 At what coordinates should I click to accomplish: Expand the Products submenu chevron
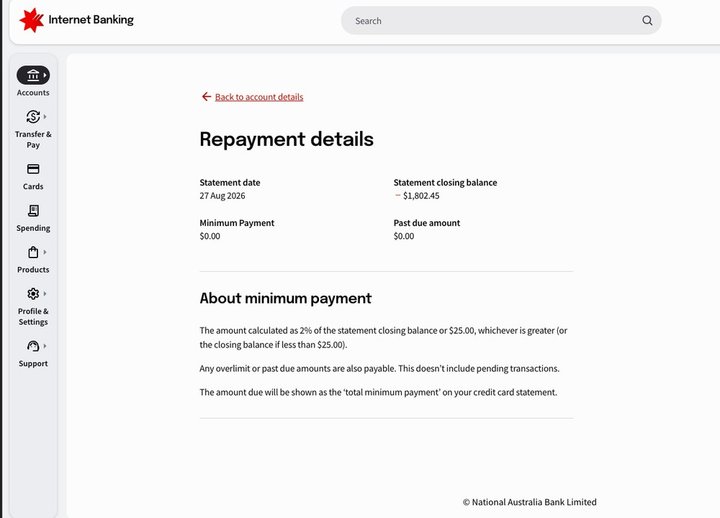(45, 252)
